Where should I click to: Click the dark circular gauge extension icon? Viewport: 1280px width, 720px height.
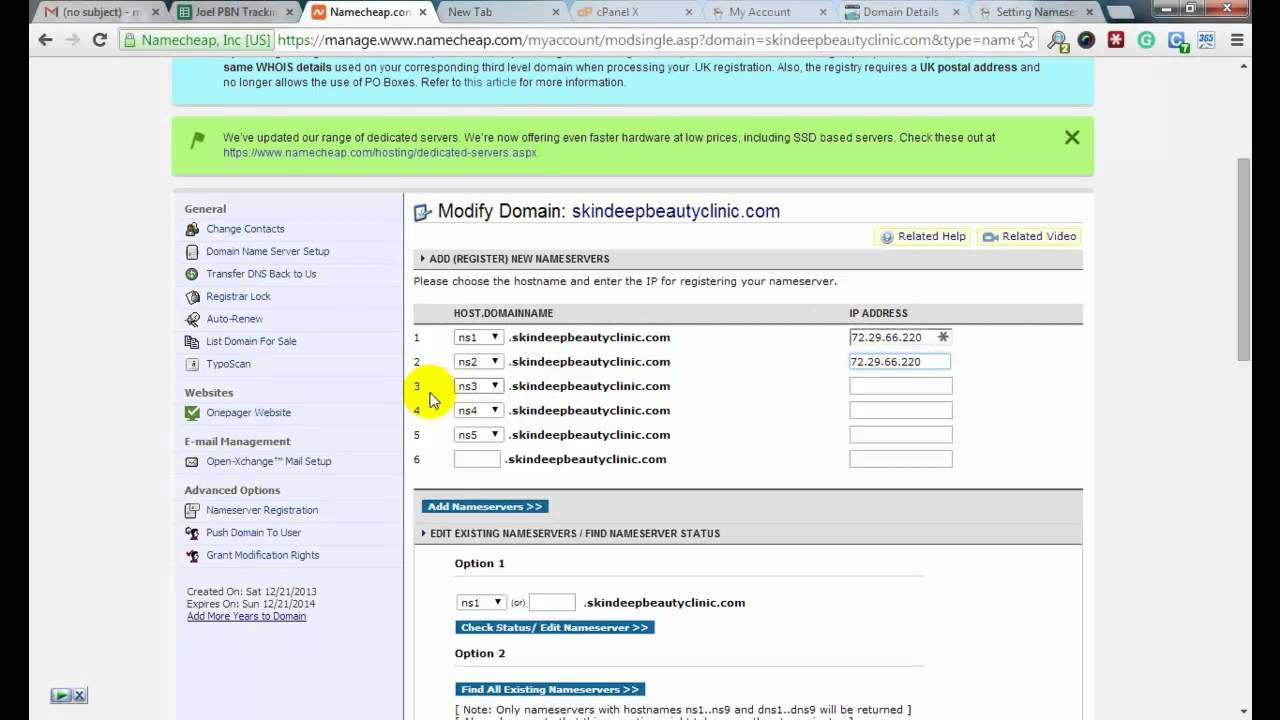tap(1086, 40)
